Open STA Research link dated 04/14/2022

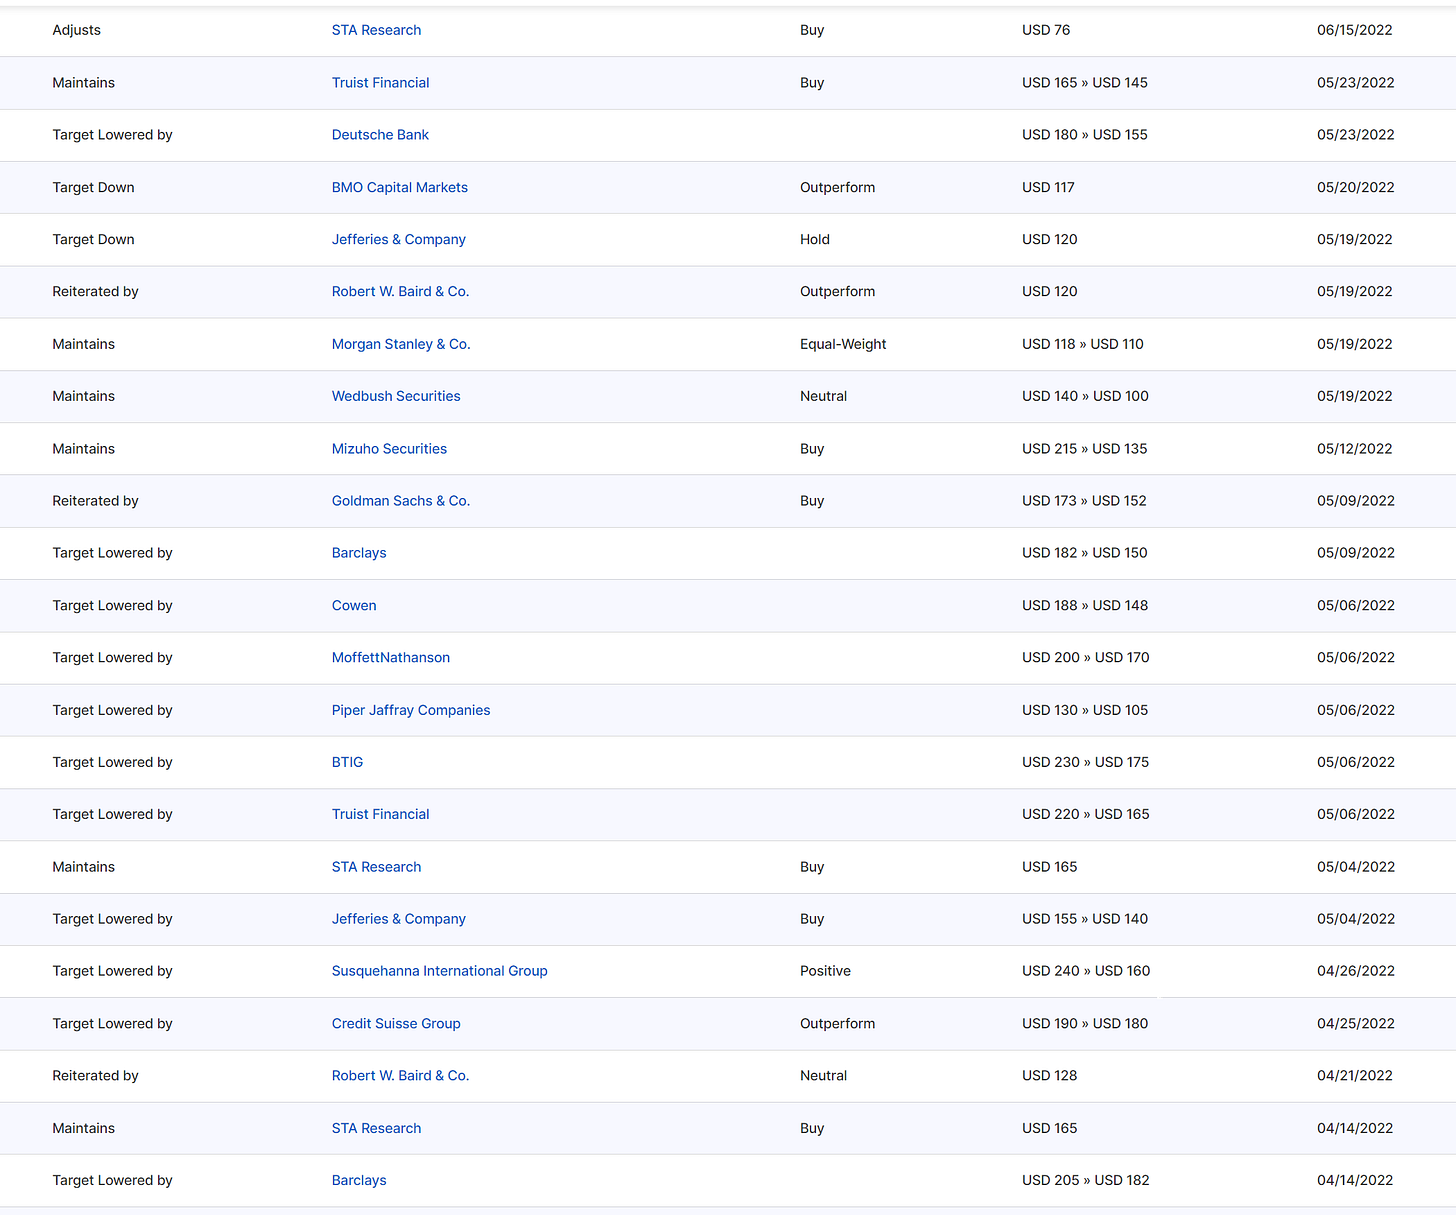376,1128
